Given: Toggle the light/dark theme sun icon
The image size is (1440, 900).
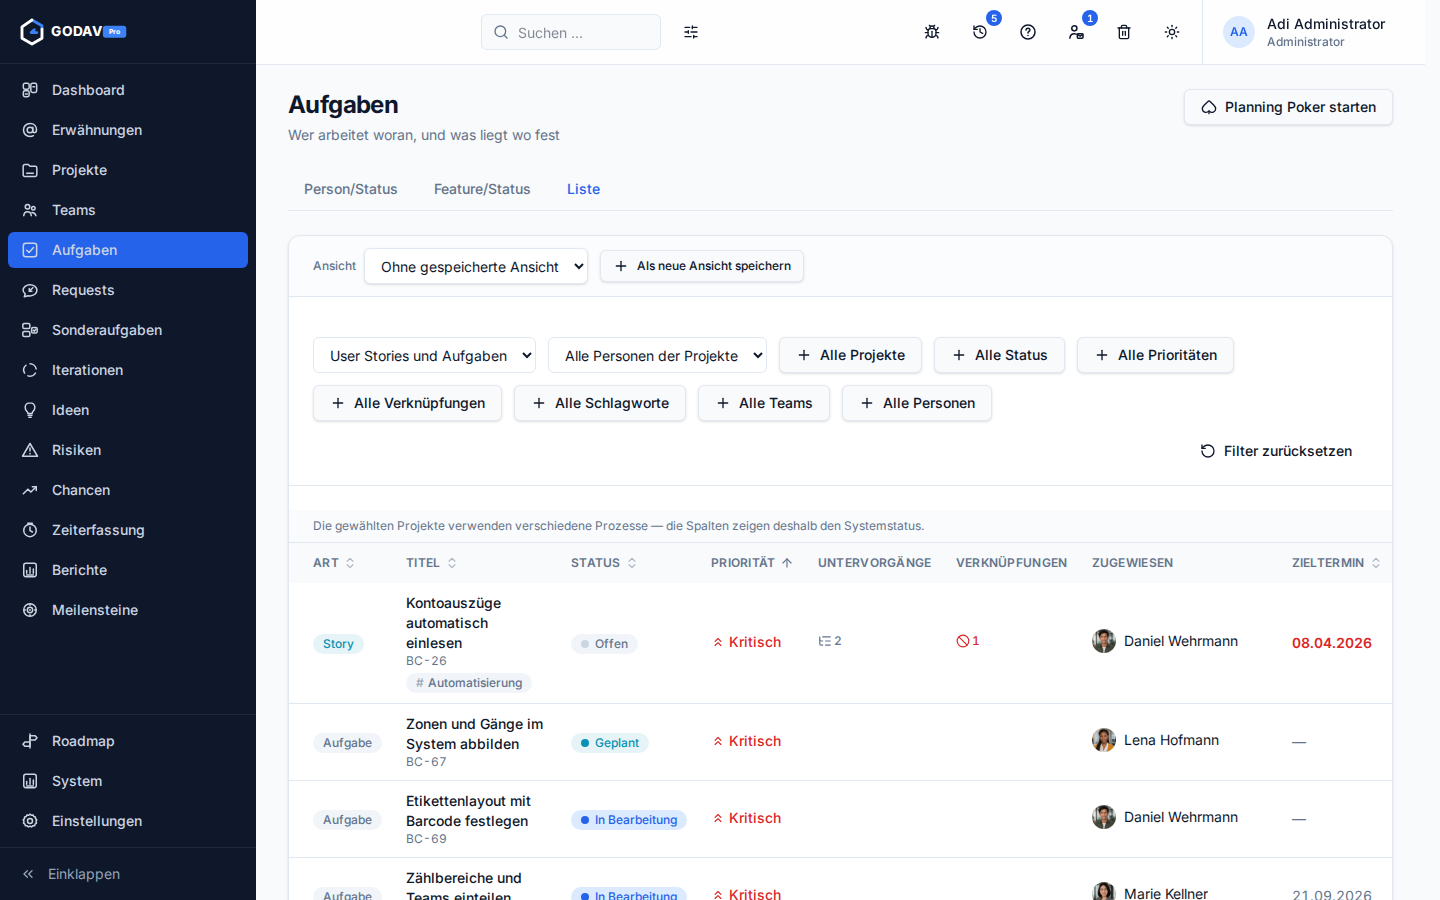Looking at the screenshot, I should pos(1172,32).
